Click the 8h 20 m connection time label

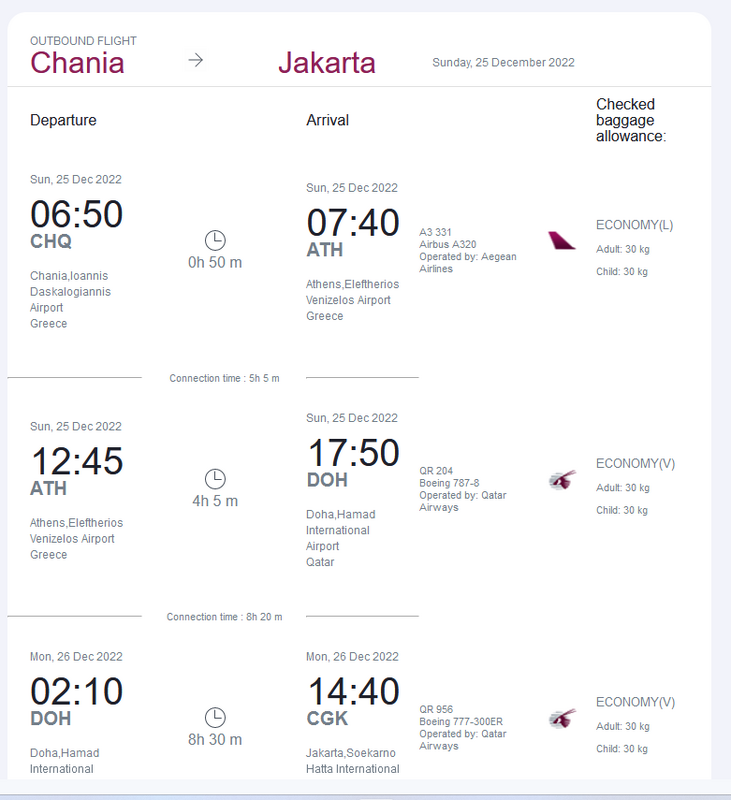pos(224,617)
